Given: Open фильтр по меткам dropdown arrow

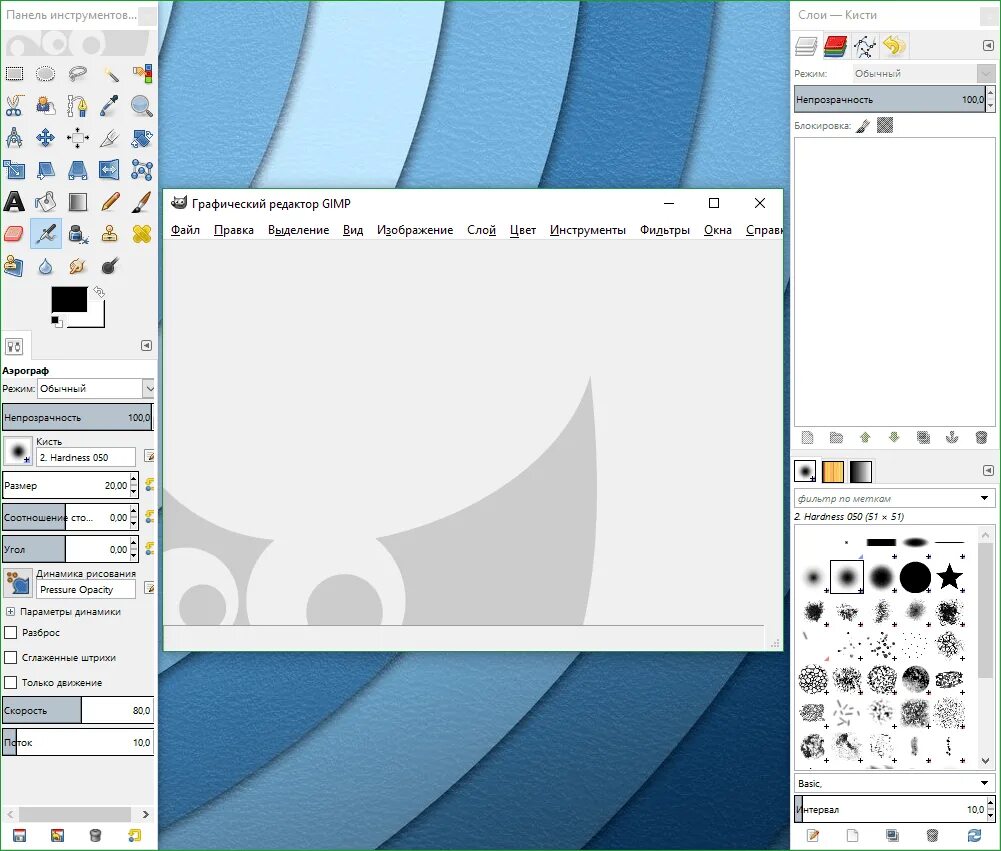Looking at the screenshot, I should click(984, 498).
